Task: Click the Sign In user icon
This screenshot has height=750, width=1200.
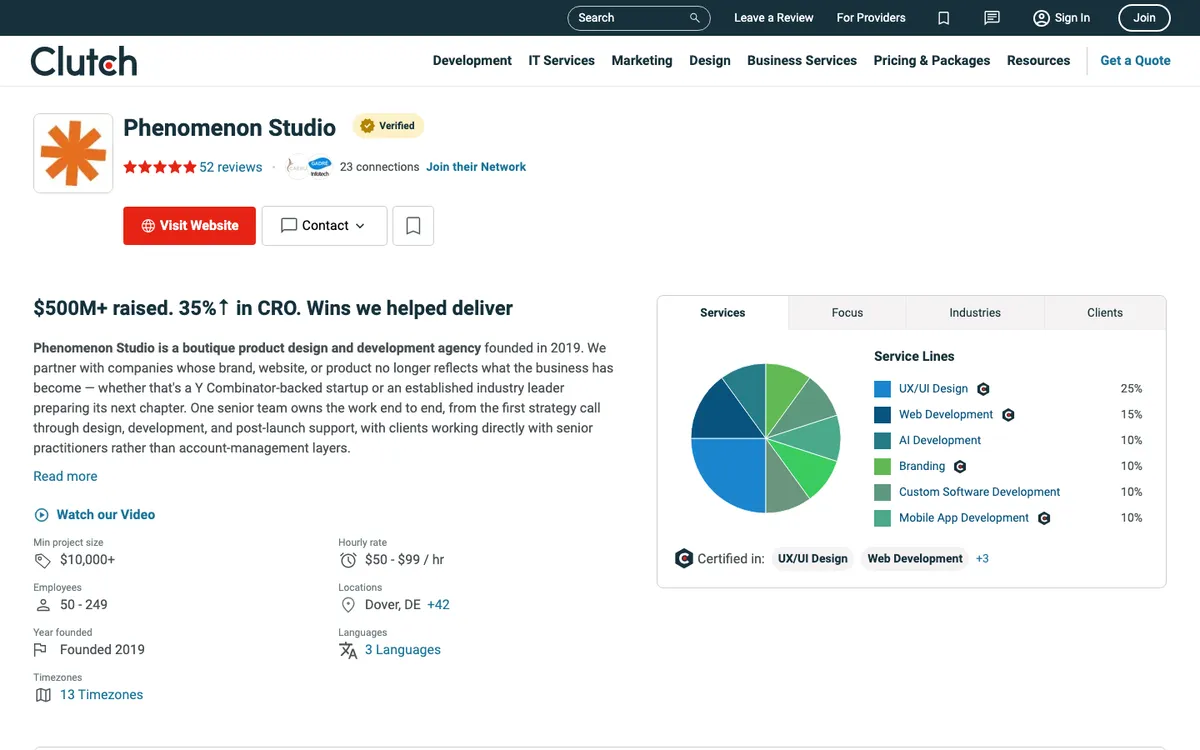Action: coord(1041,18)
